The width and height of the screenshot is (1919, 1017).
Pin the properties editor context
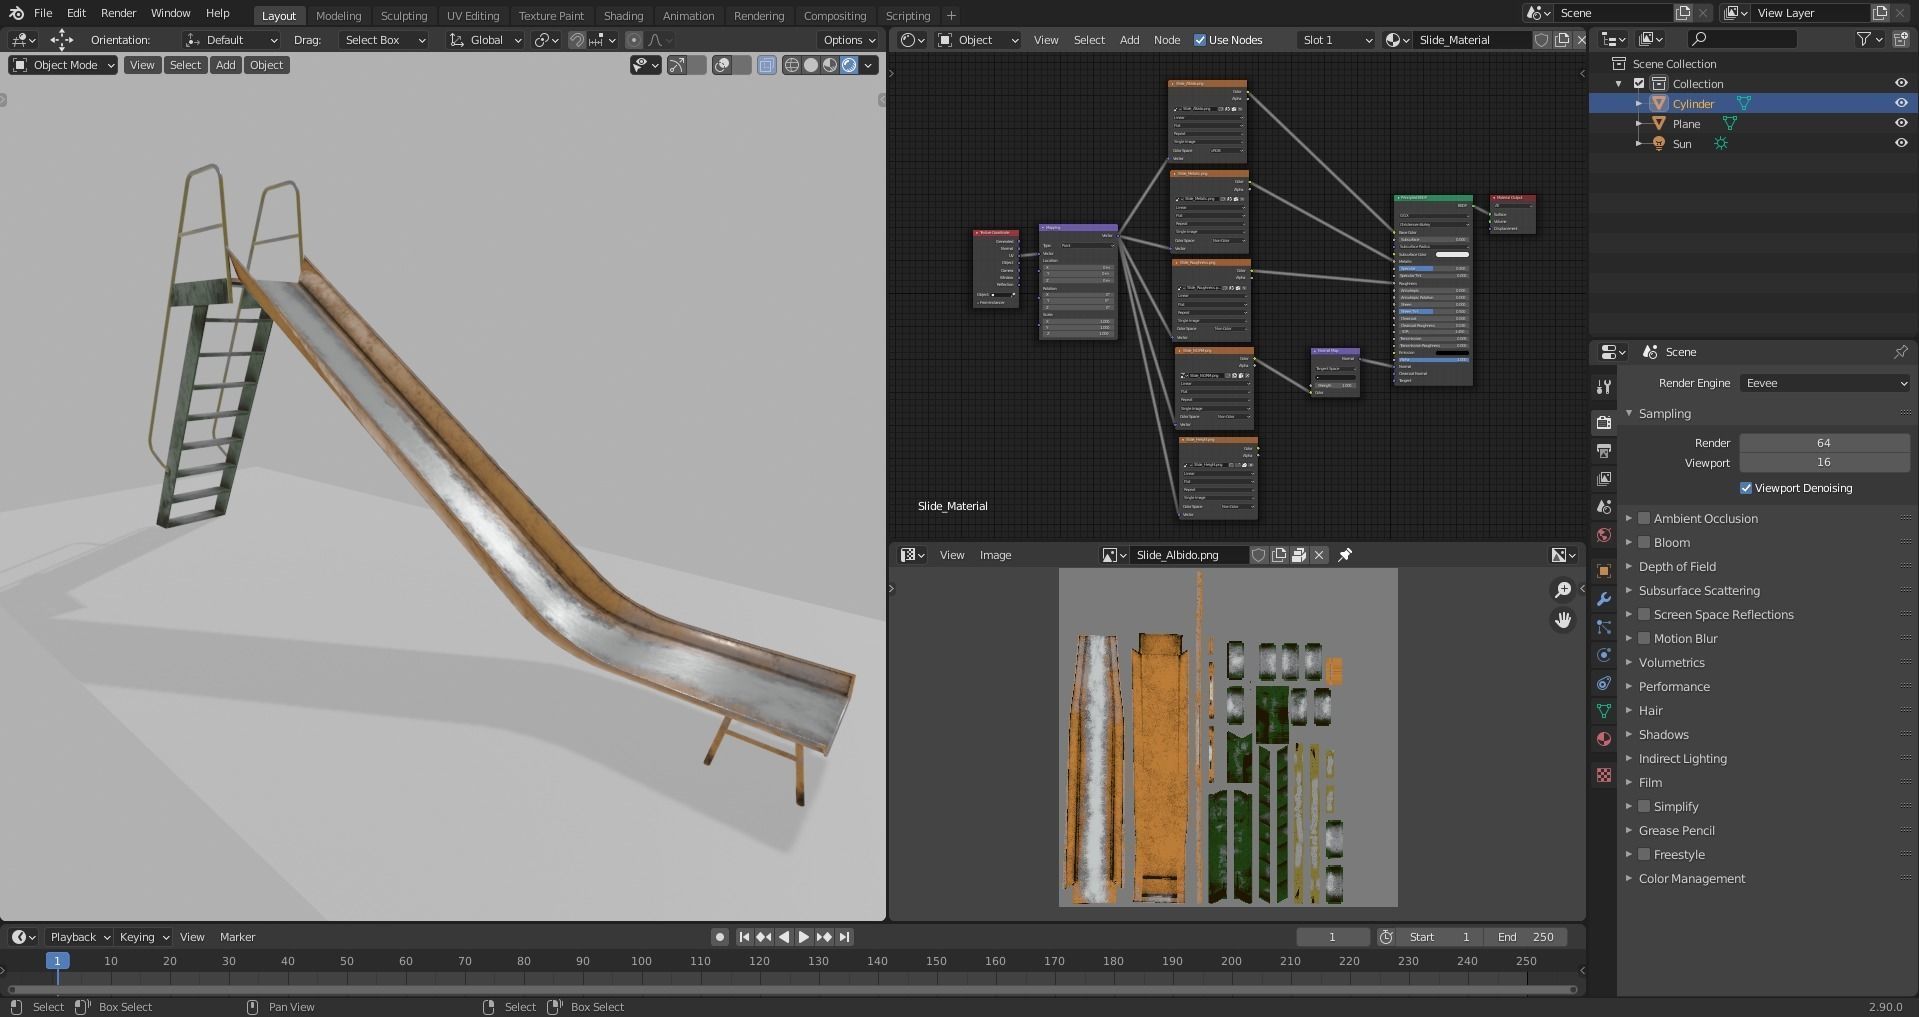pos(1900,352)
